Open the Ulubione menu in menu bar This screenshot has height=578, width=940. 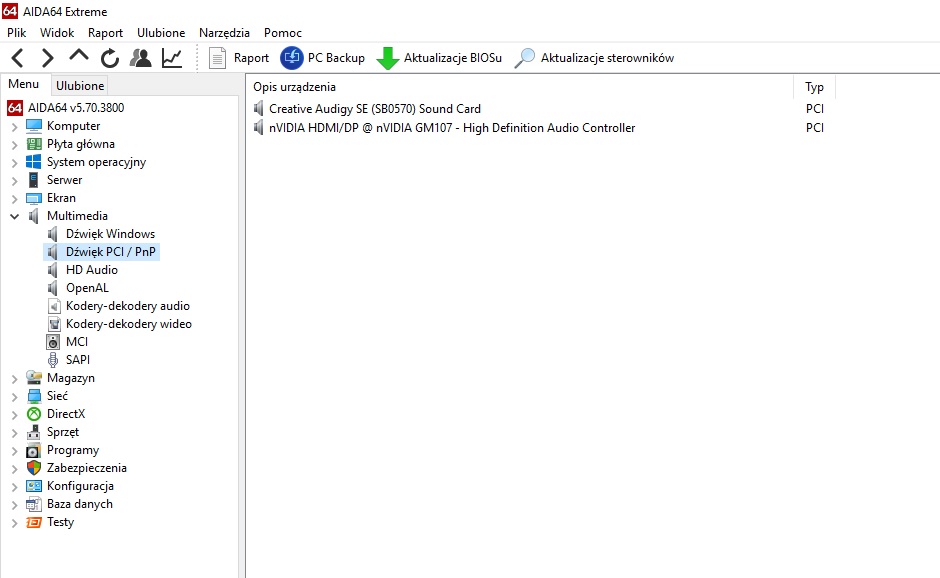click(x=161, y=33)
